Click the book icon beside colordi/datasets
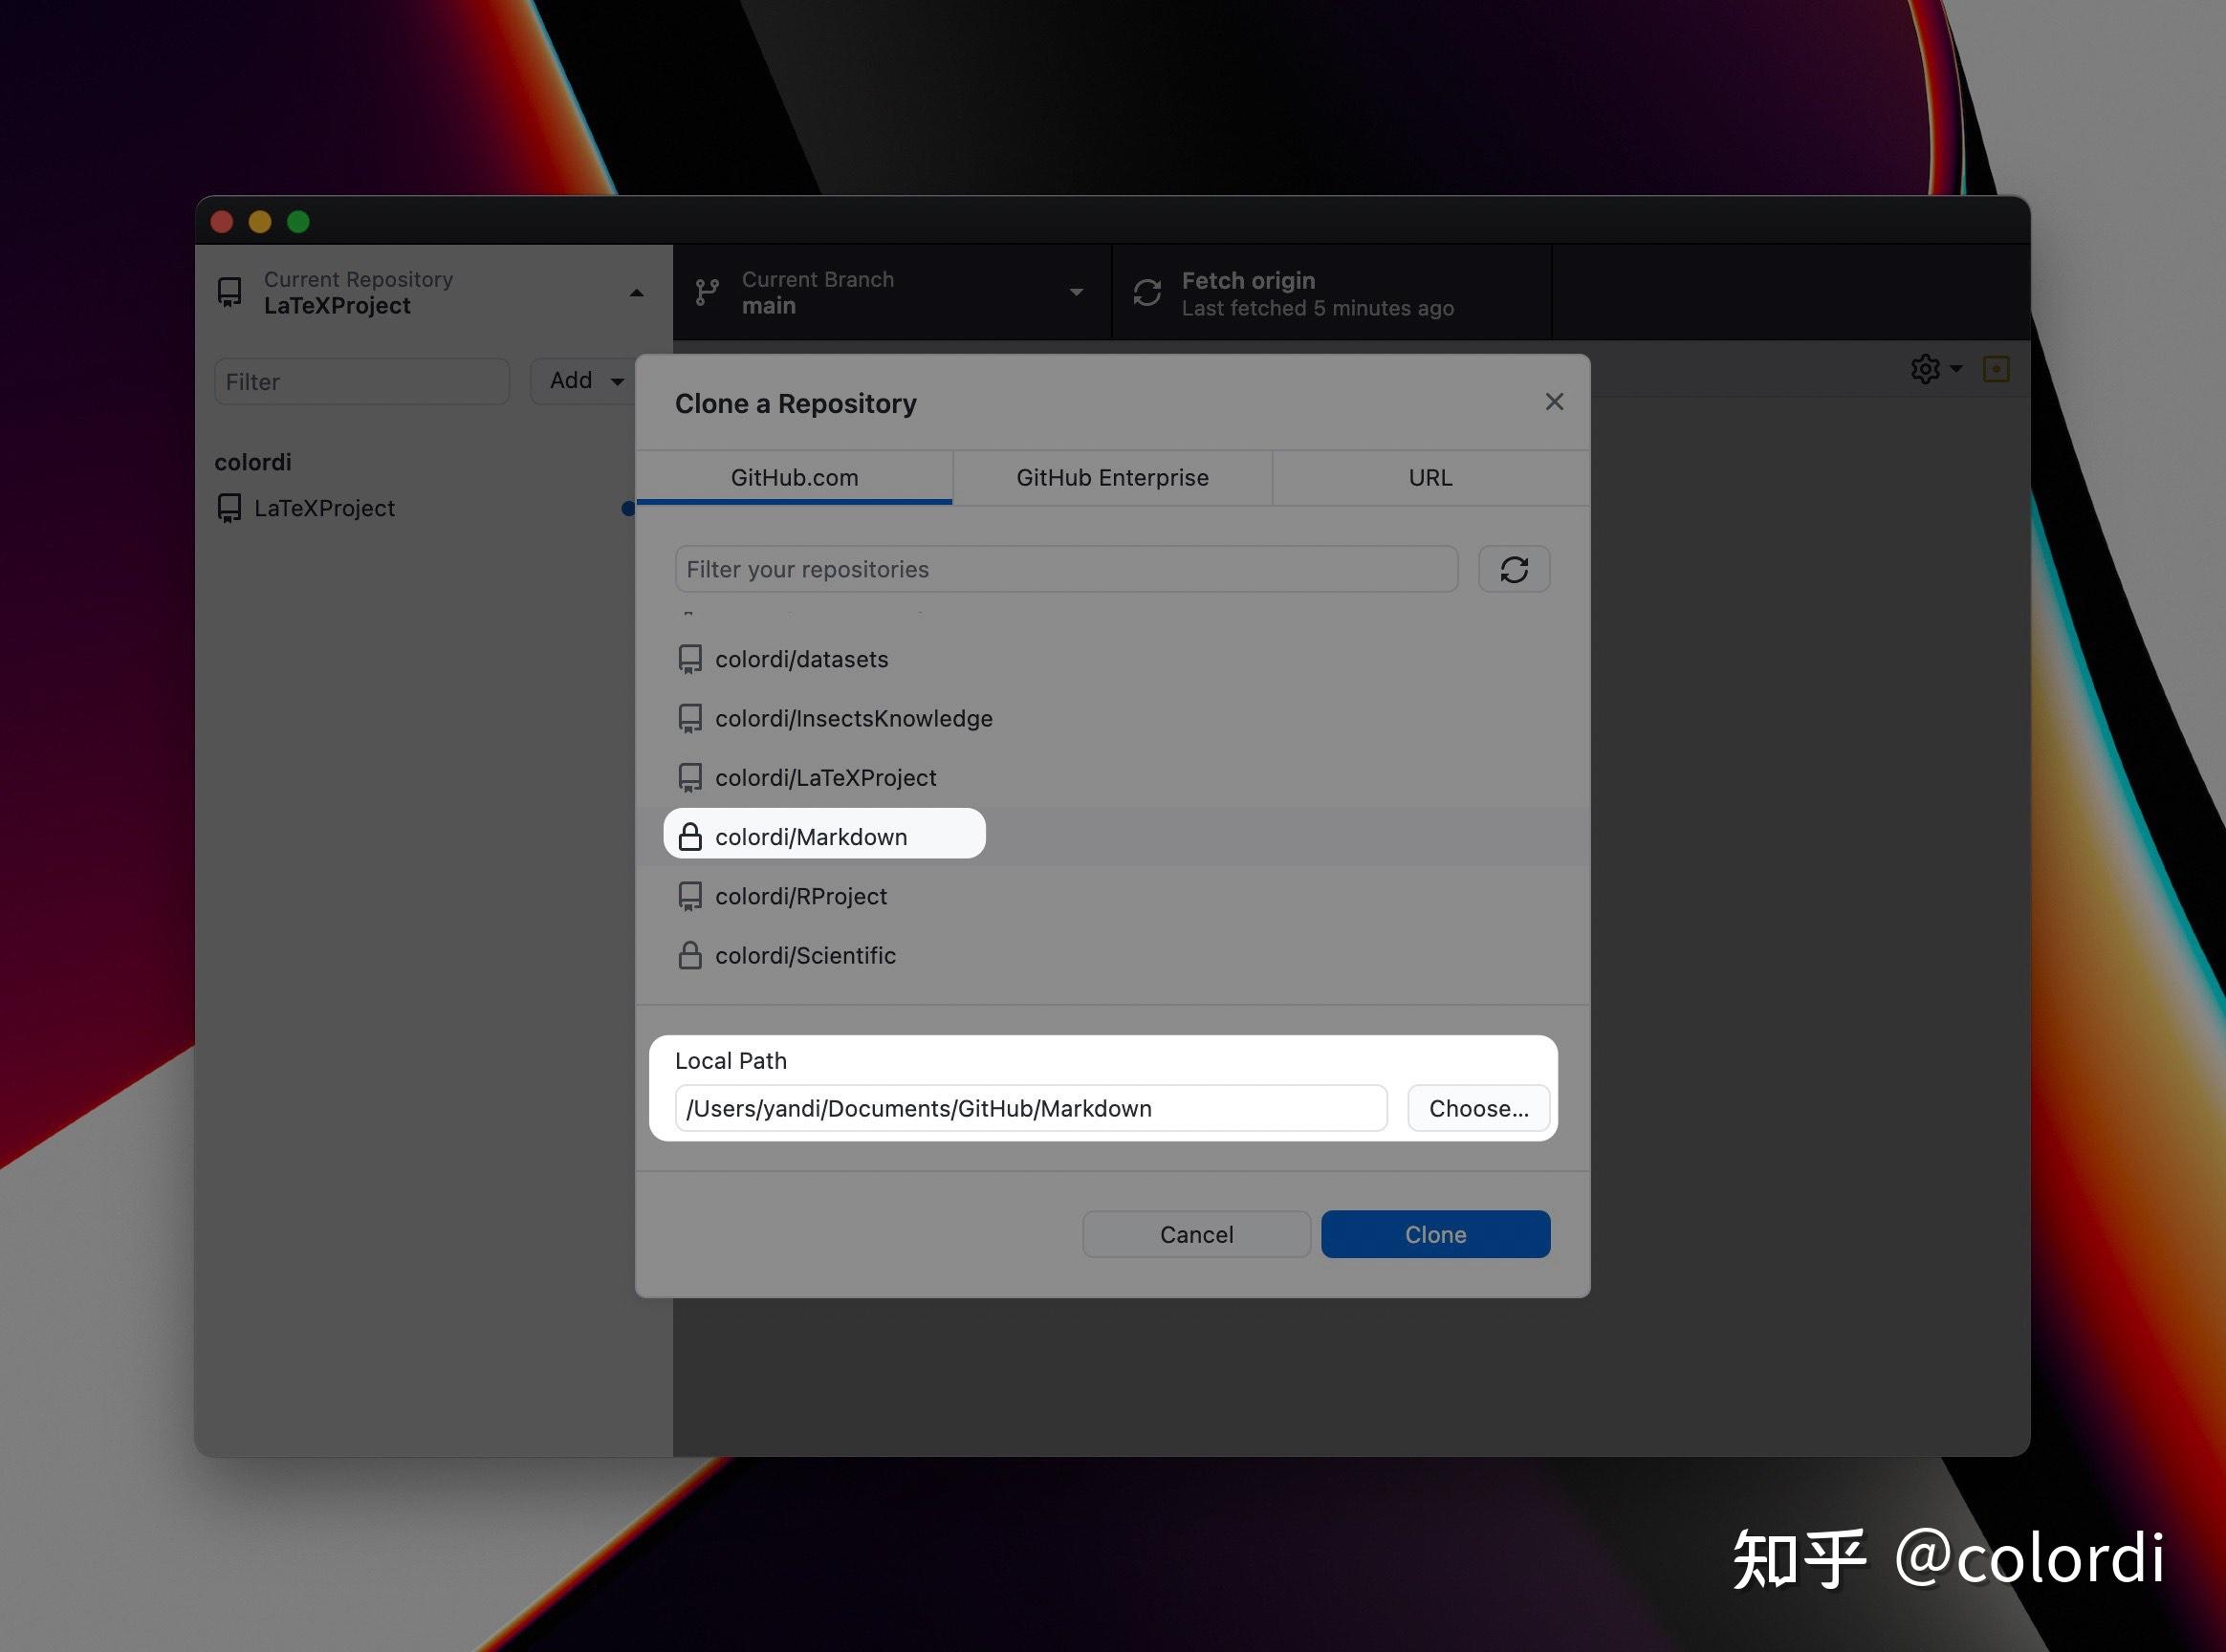Viewport: 2226px width, 1652px height. point(691,658)
